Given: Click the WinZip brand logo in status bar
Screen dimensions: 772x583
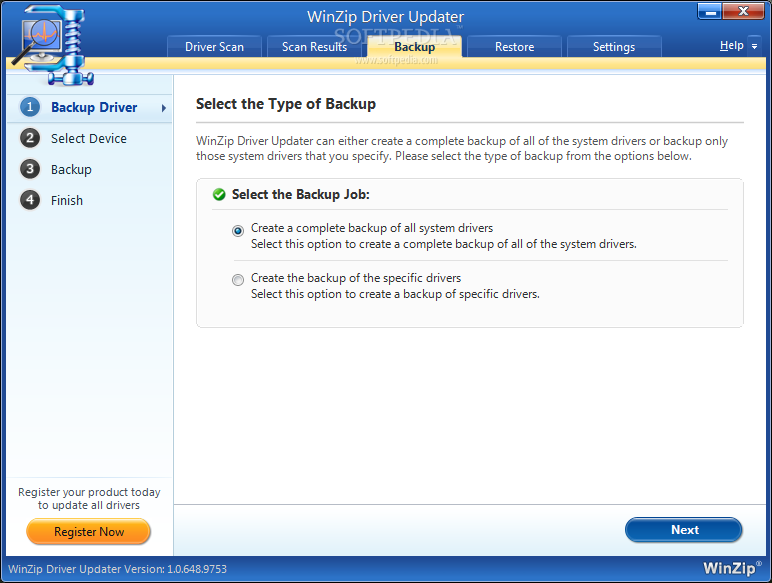Looking at the screenshot, I should (732, 568).
